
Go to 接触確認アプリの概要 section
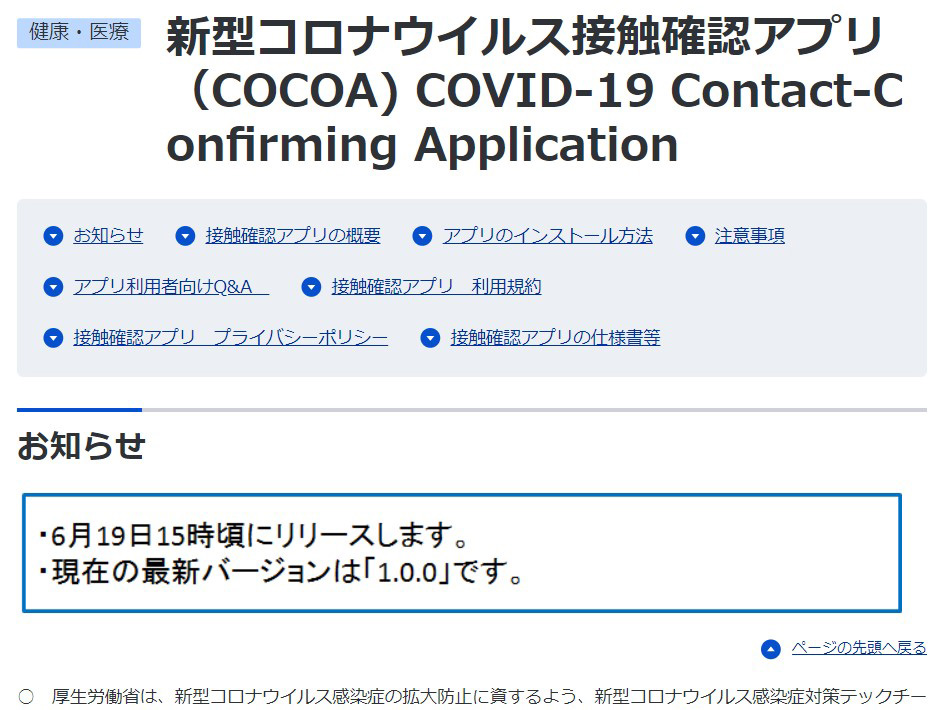point(293,236)
